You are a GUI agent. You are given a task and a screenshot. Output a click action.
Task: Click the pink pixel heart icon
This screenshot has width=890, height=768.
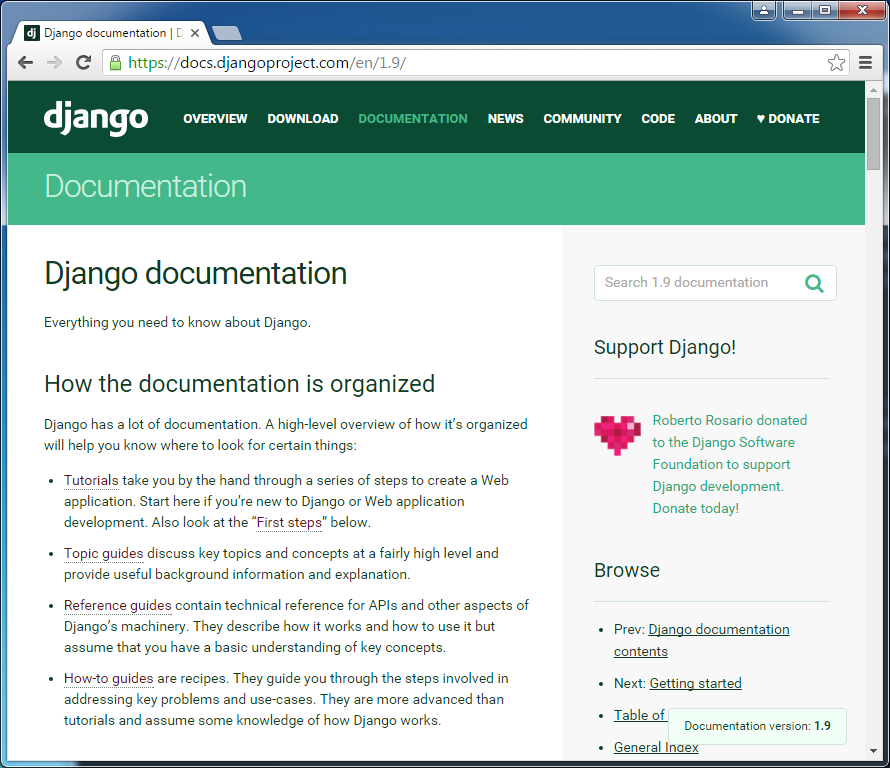pos(617,435)
